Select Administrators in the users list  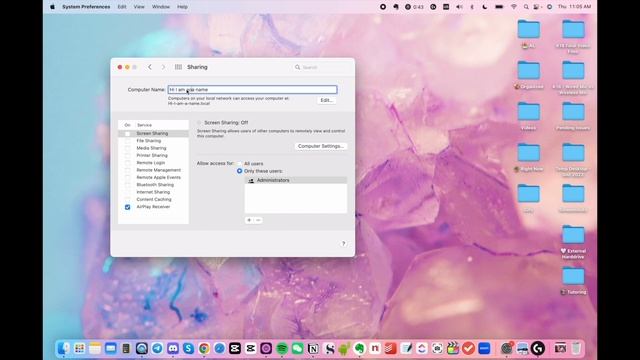coord(296,180)
